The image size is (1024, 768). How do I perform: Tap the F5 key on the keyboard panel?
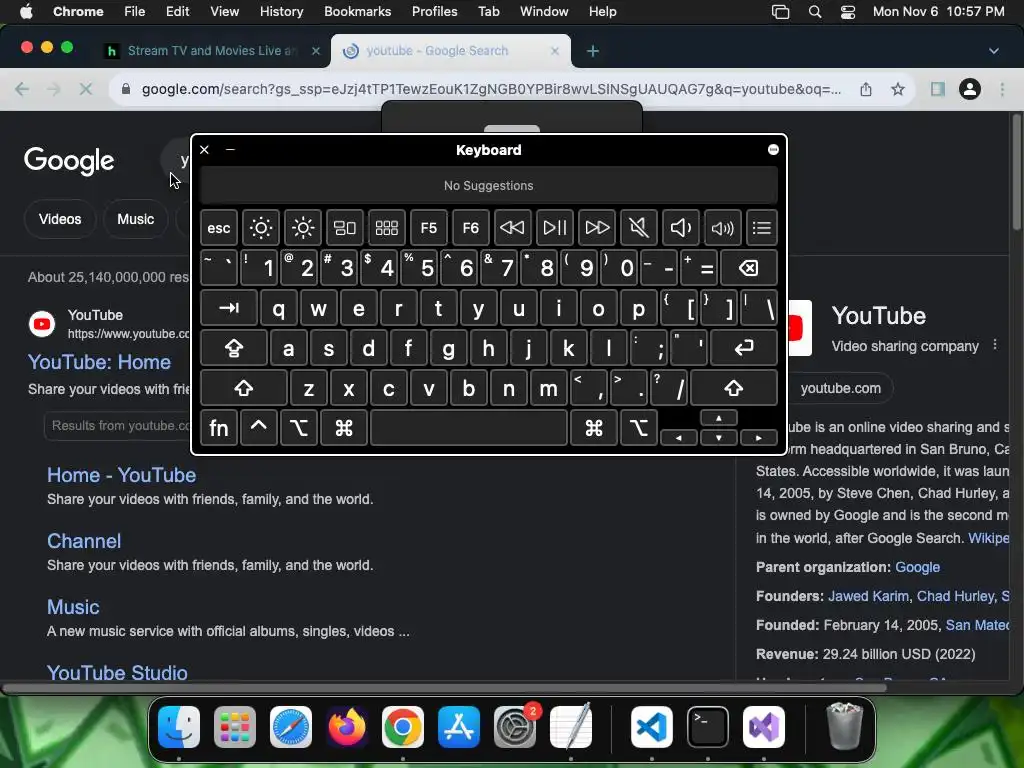(x=428, y=228)
